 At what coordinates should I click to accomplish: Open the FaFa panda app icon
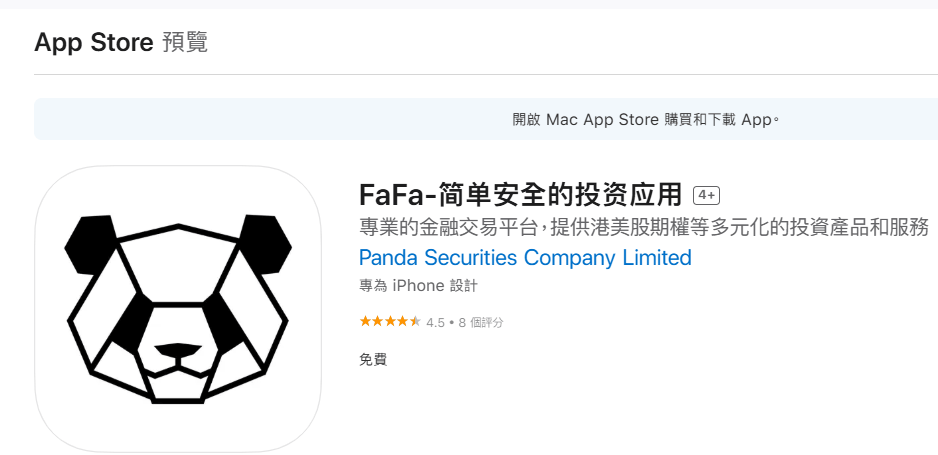pyautogui.click(x=178, y=309)
